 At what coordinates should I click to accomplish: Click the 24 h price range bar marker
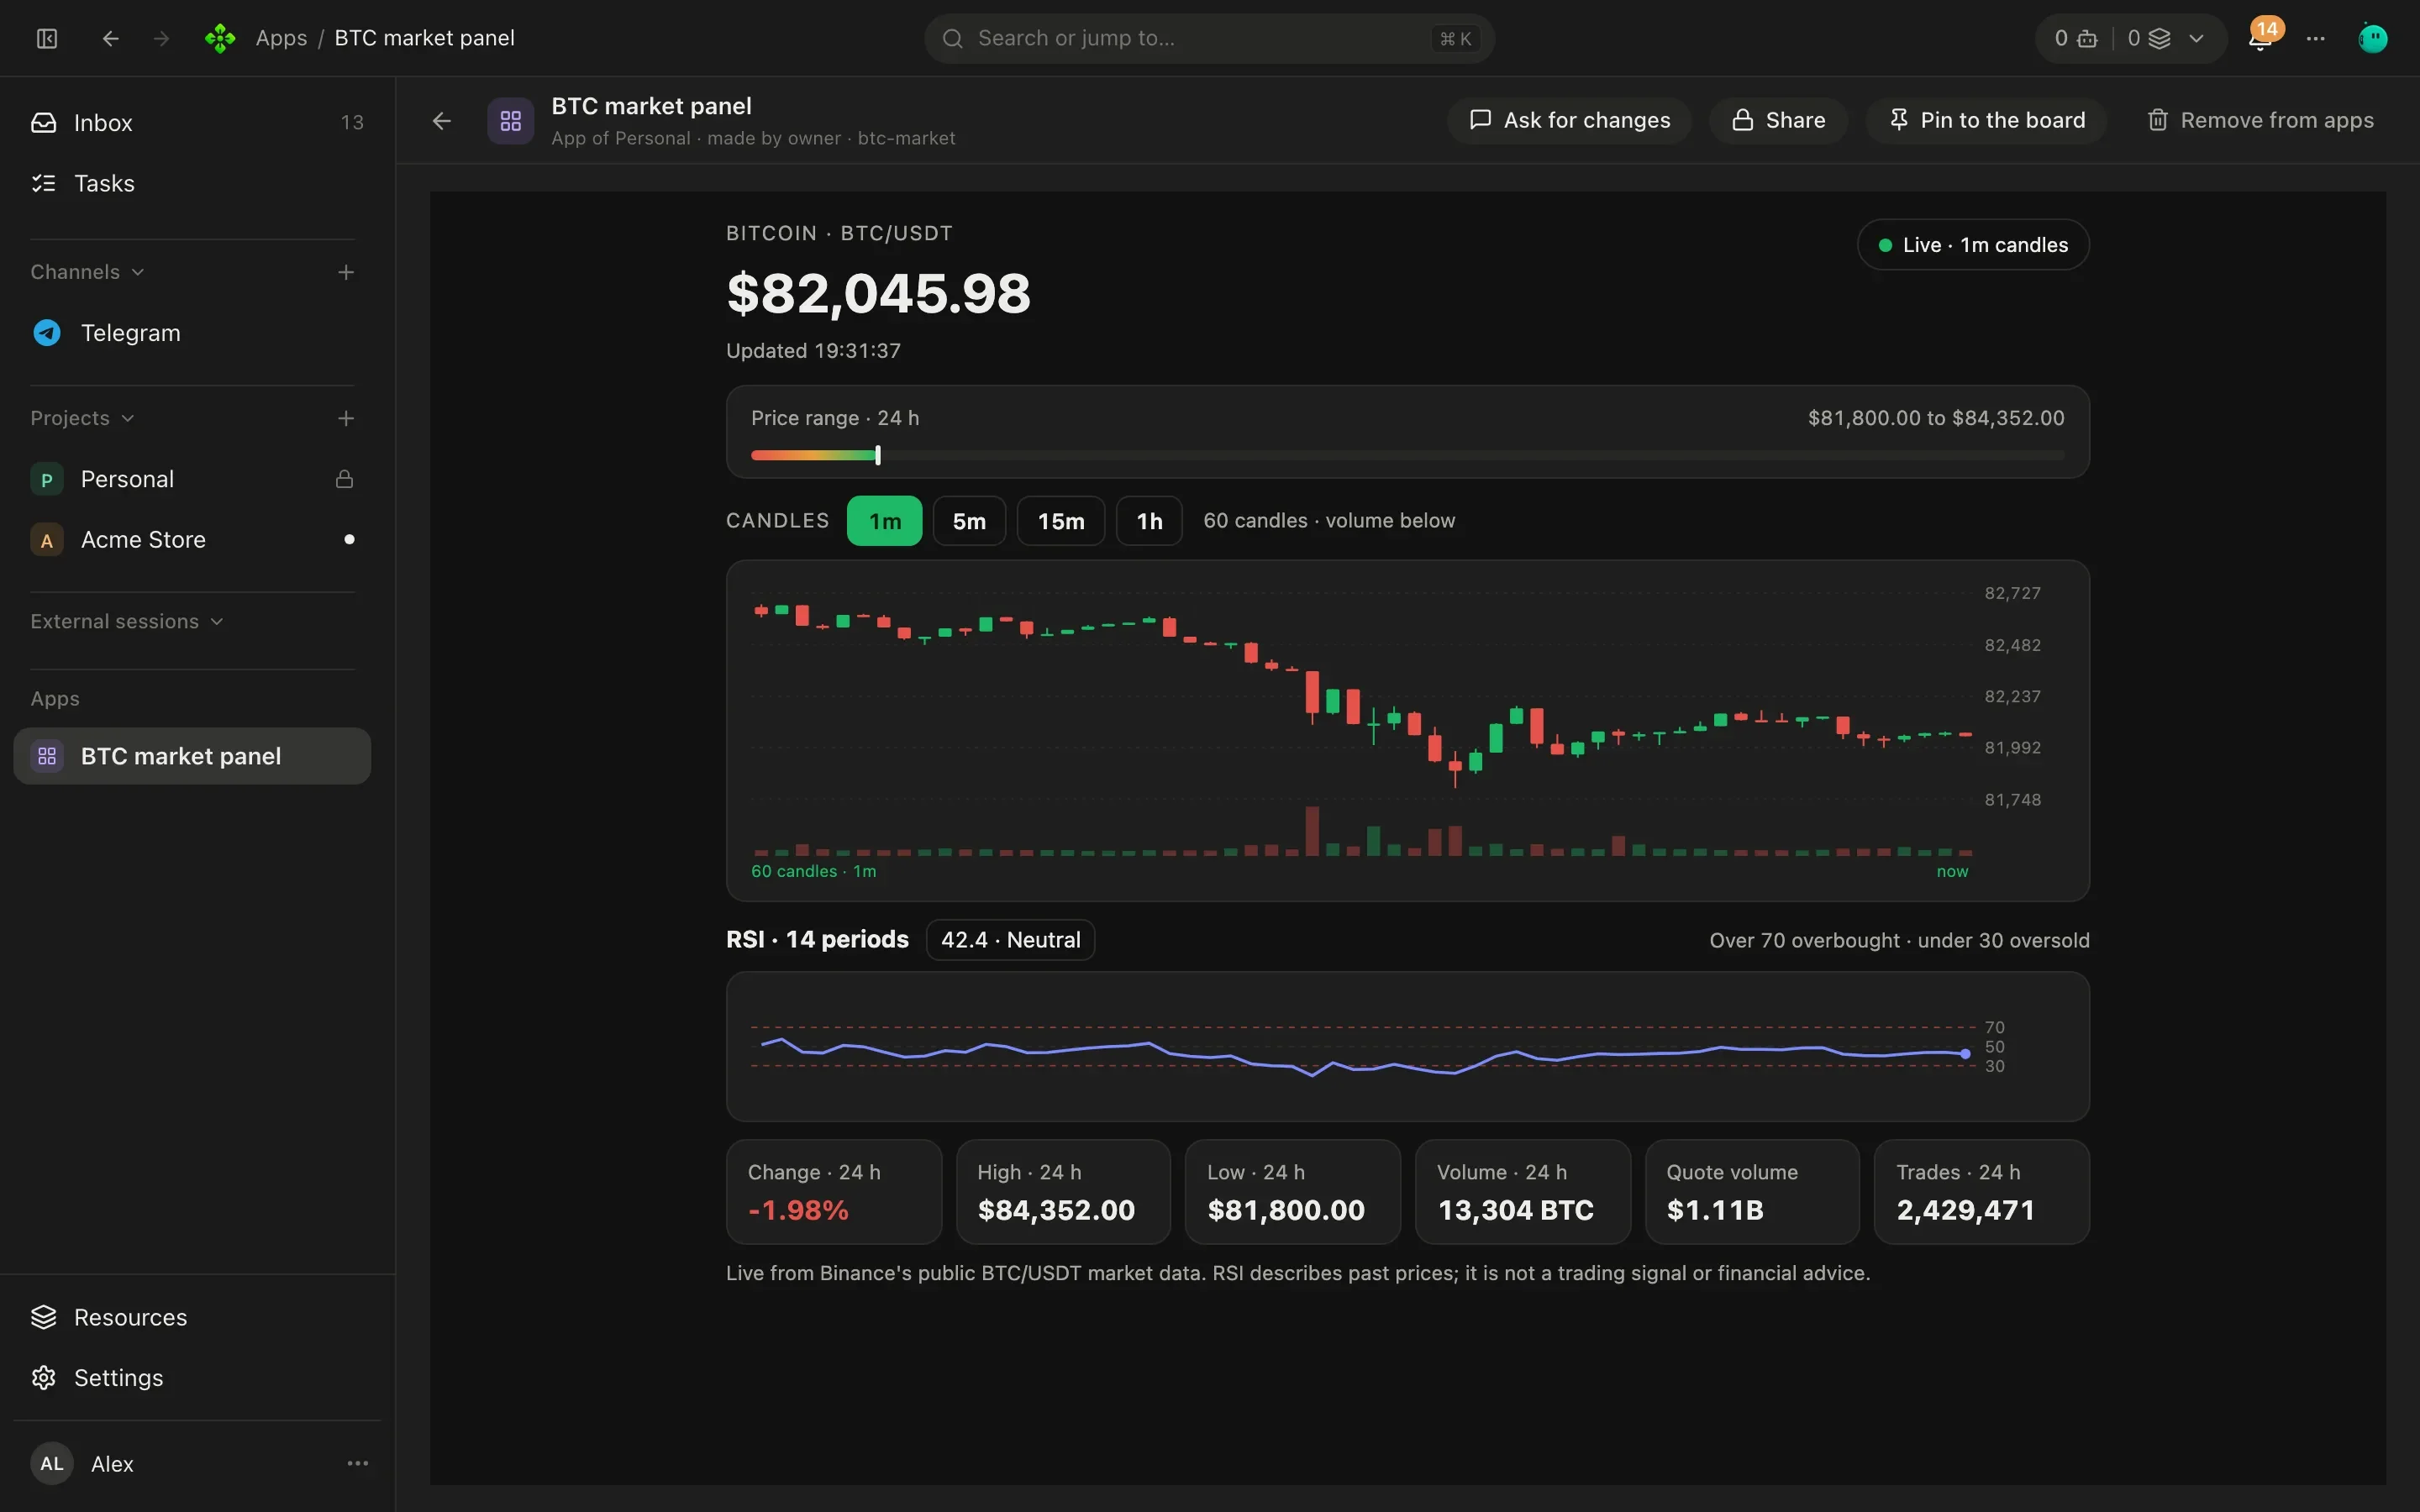click(x=878, y=455)
